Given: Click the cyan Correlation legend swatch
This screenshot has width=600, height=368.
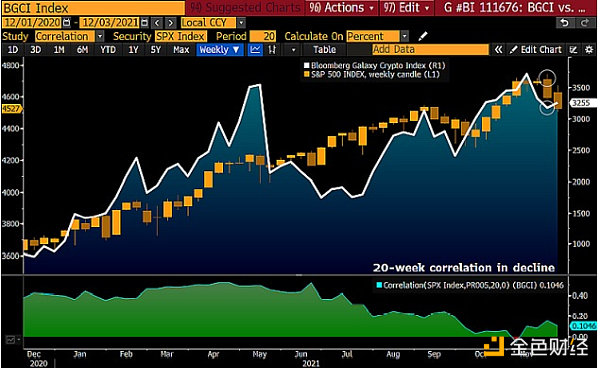Looking at the screenshot, I should [379, 285].
